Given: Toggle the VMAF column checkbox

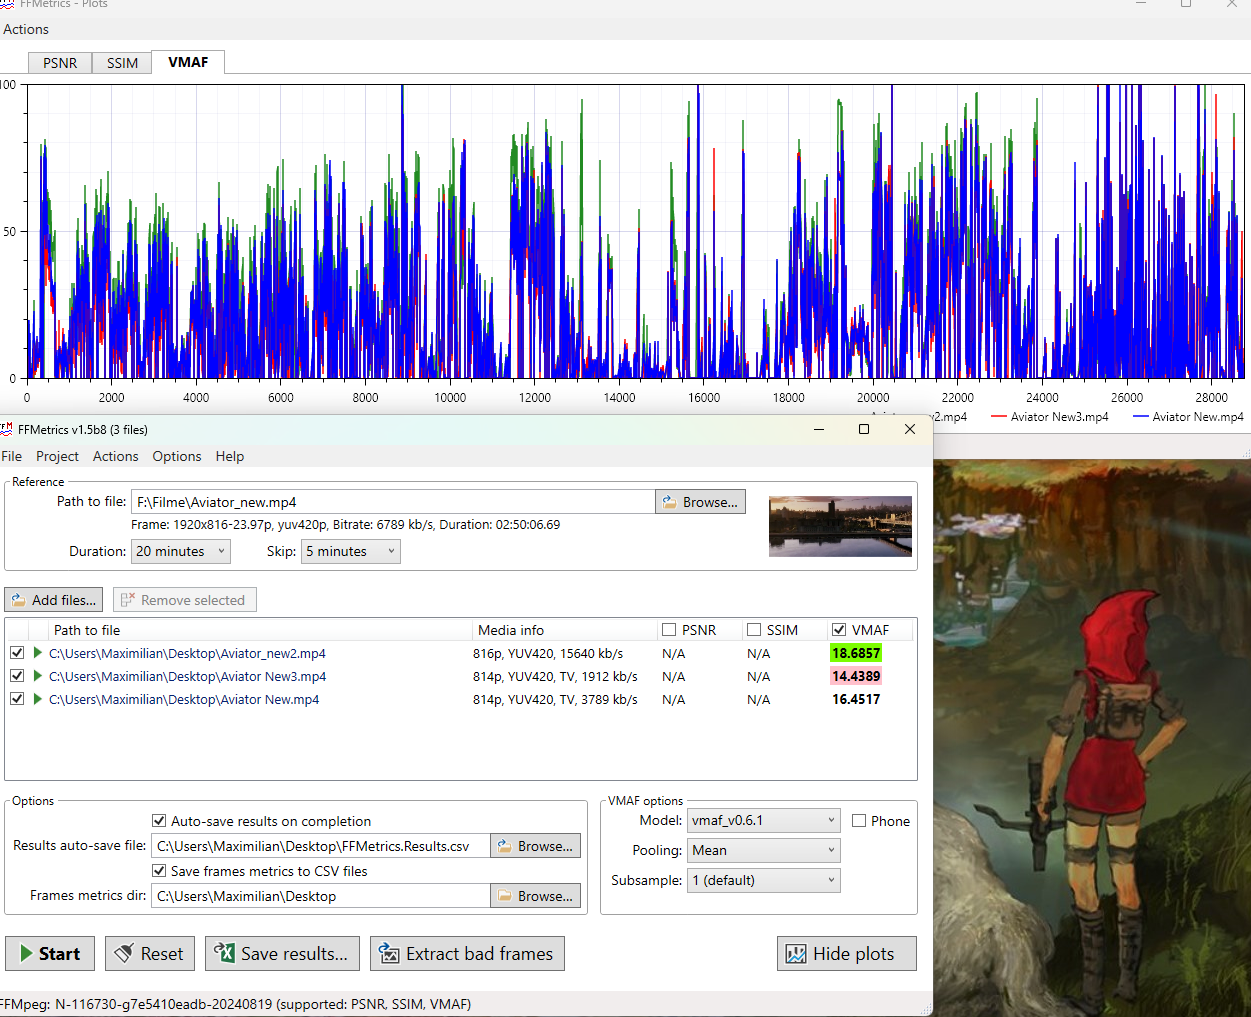Looking at the screenshot, I should (839, 630).
